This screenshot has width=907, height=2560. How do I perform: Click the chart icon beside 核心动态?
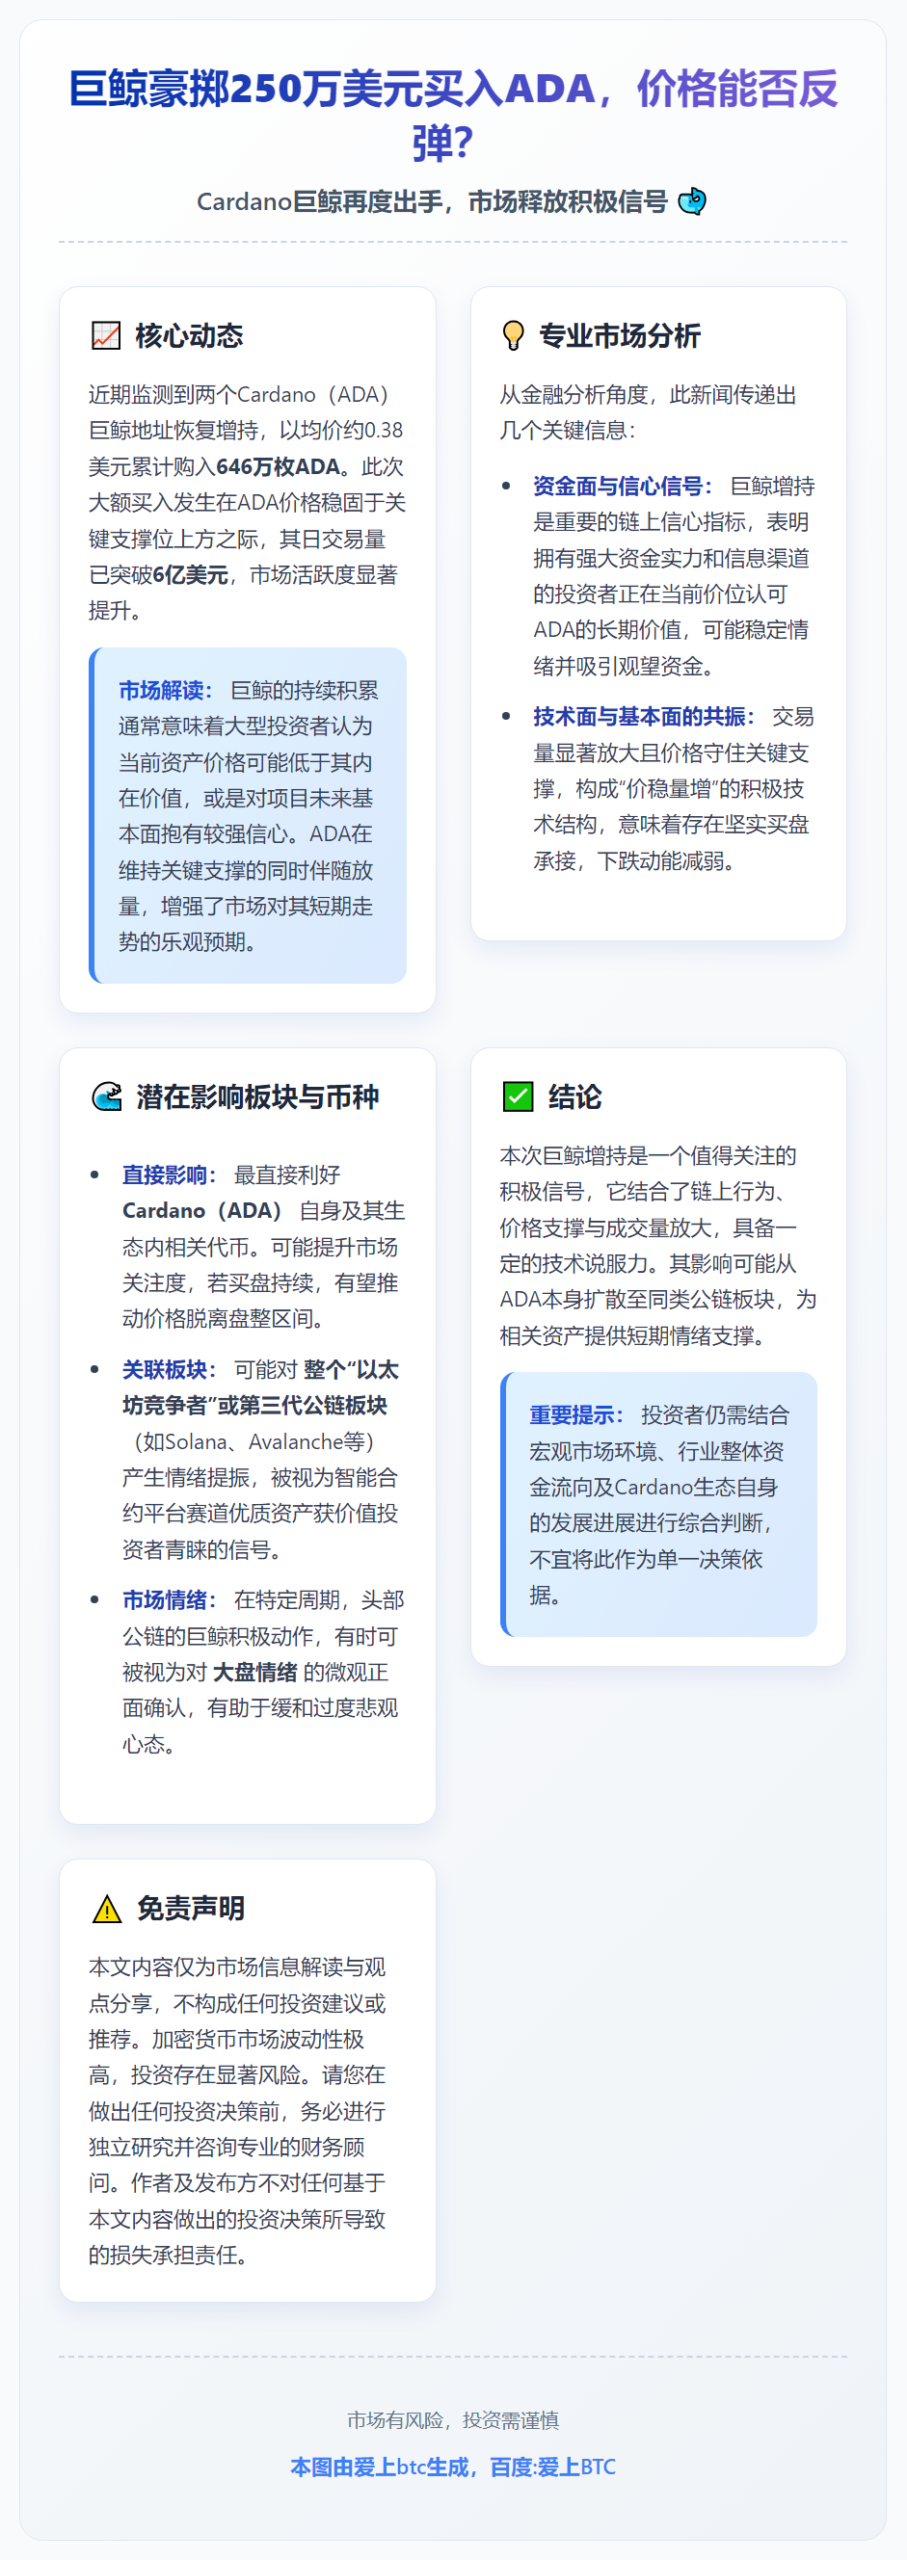[106, 335]
